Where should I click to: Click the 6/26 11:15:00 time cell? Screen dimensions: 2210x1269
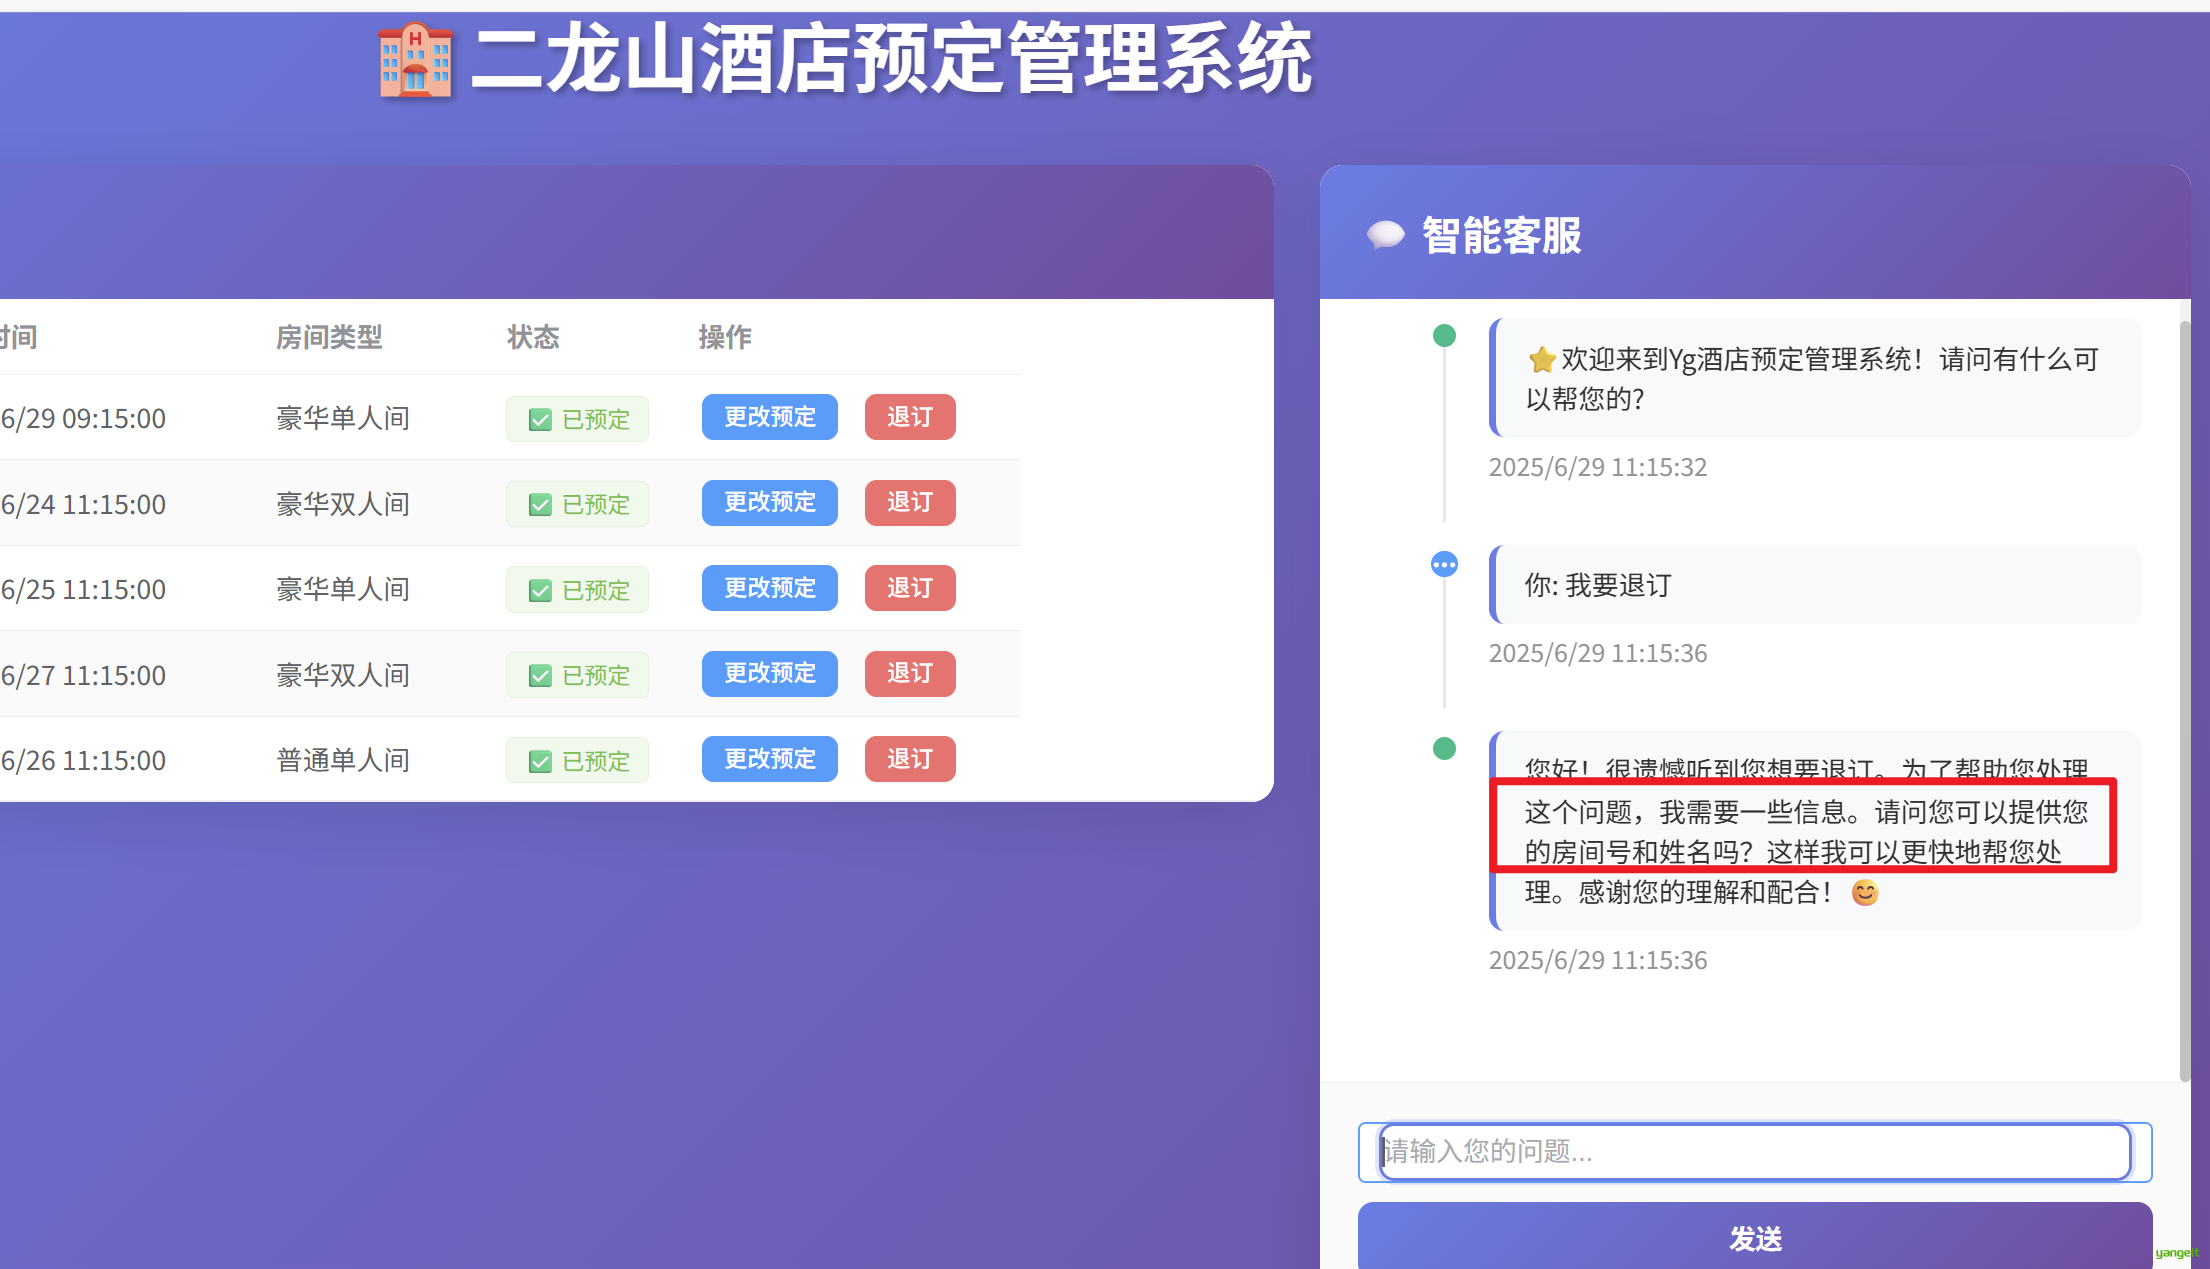[83, 760]
